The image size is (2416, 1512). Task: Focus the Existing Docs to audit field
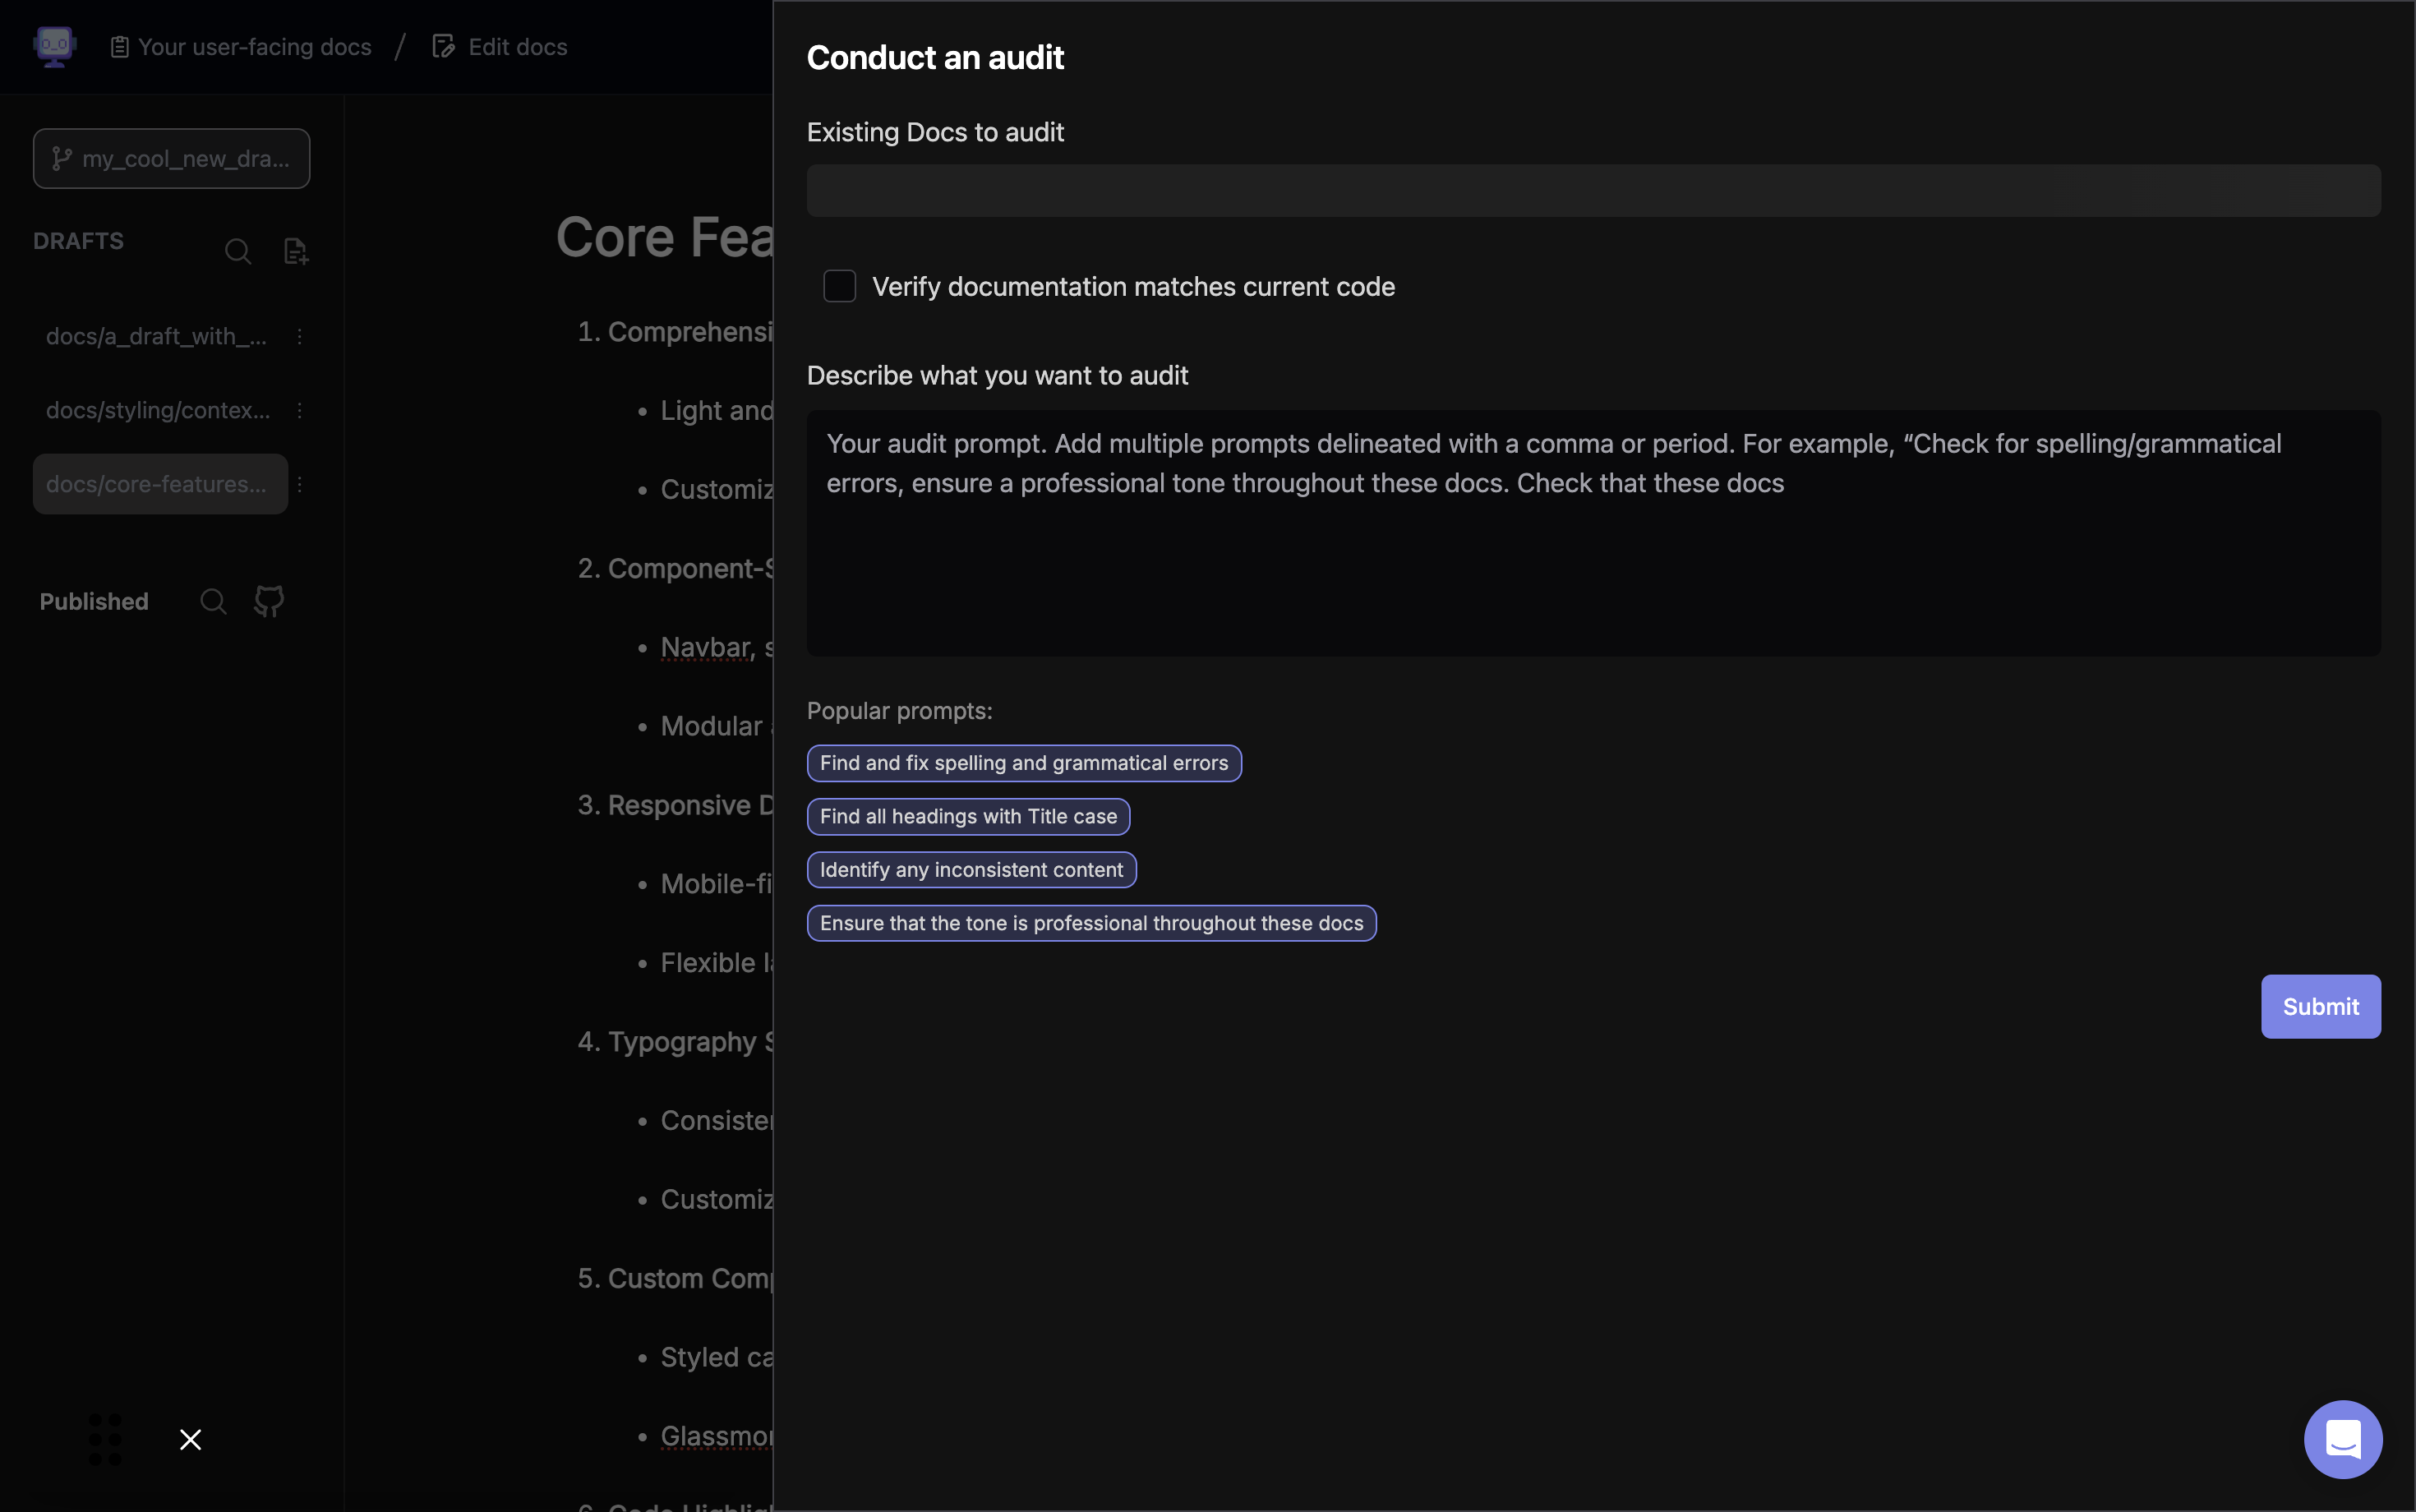1593,191
